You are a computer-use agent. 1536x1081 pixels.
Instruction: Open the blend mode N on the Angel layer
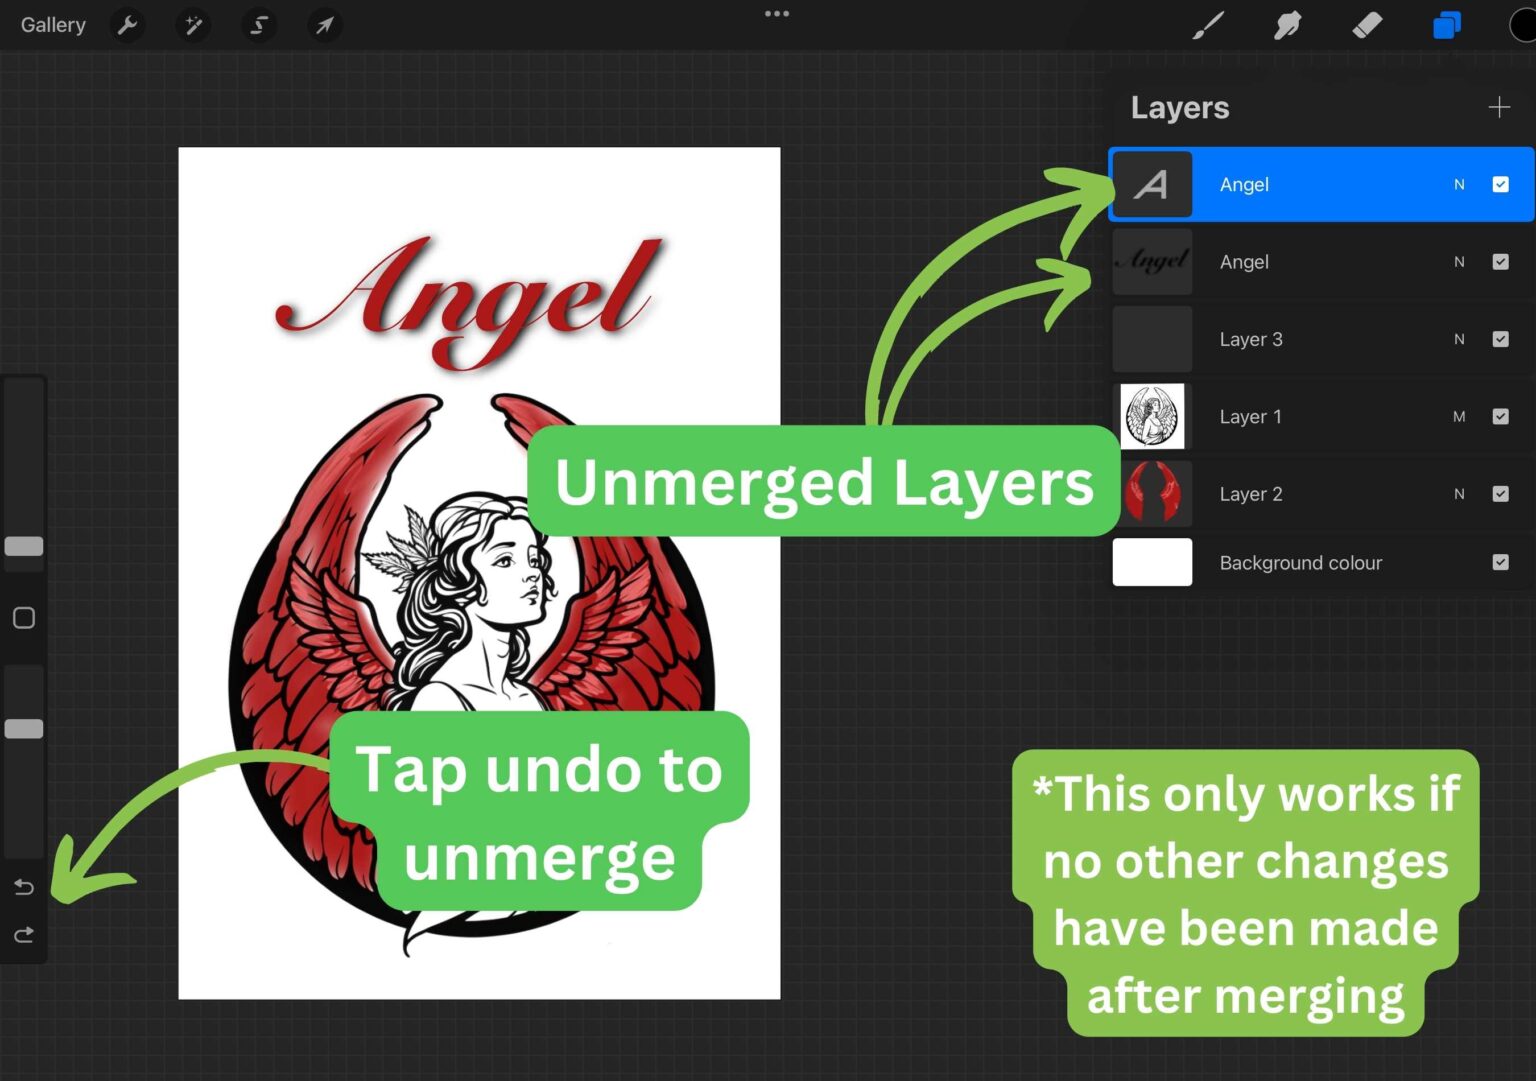(x=1459, y=184)
